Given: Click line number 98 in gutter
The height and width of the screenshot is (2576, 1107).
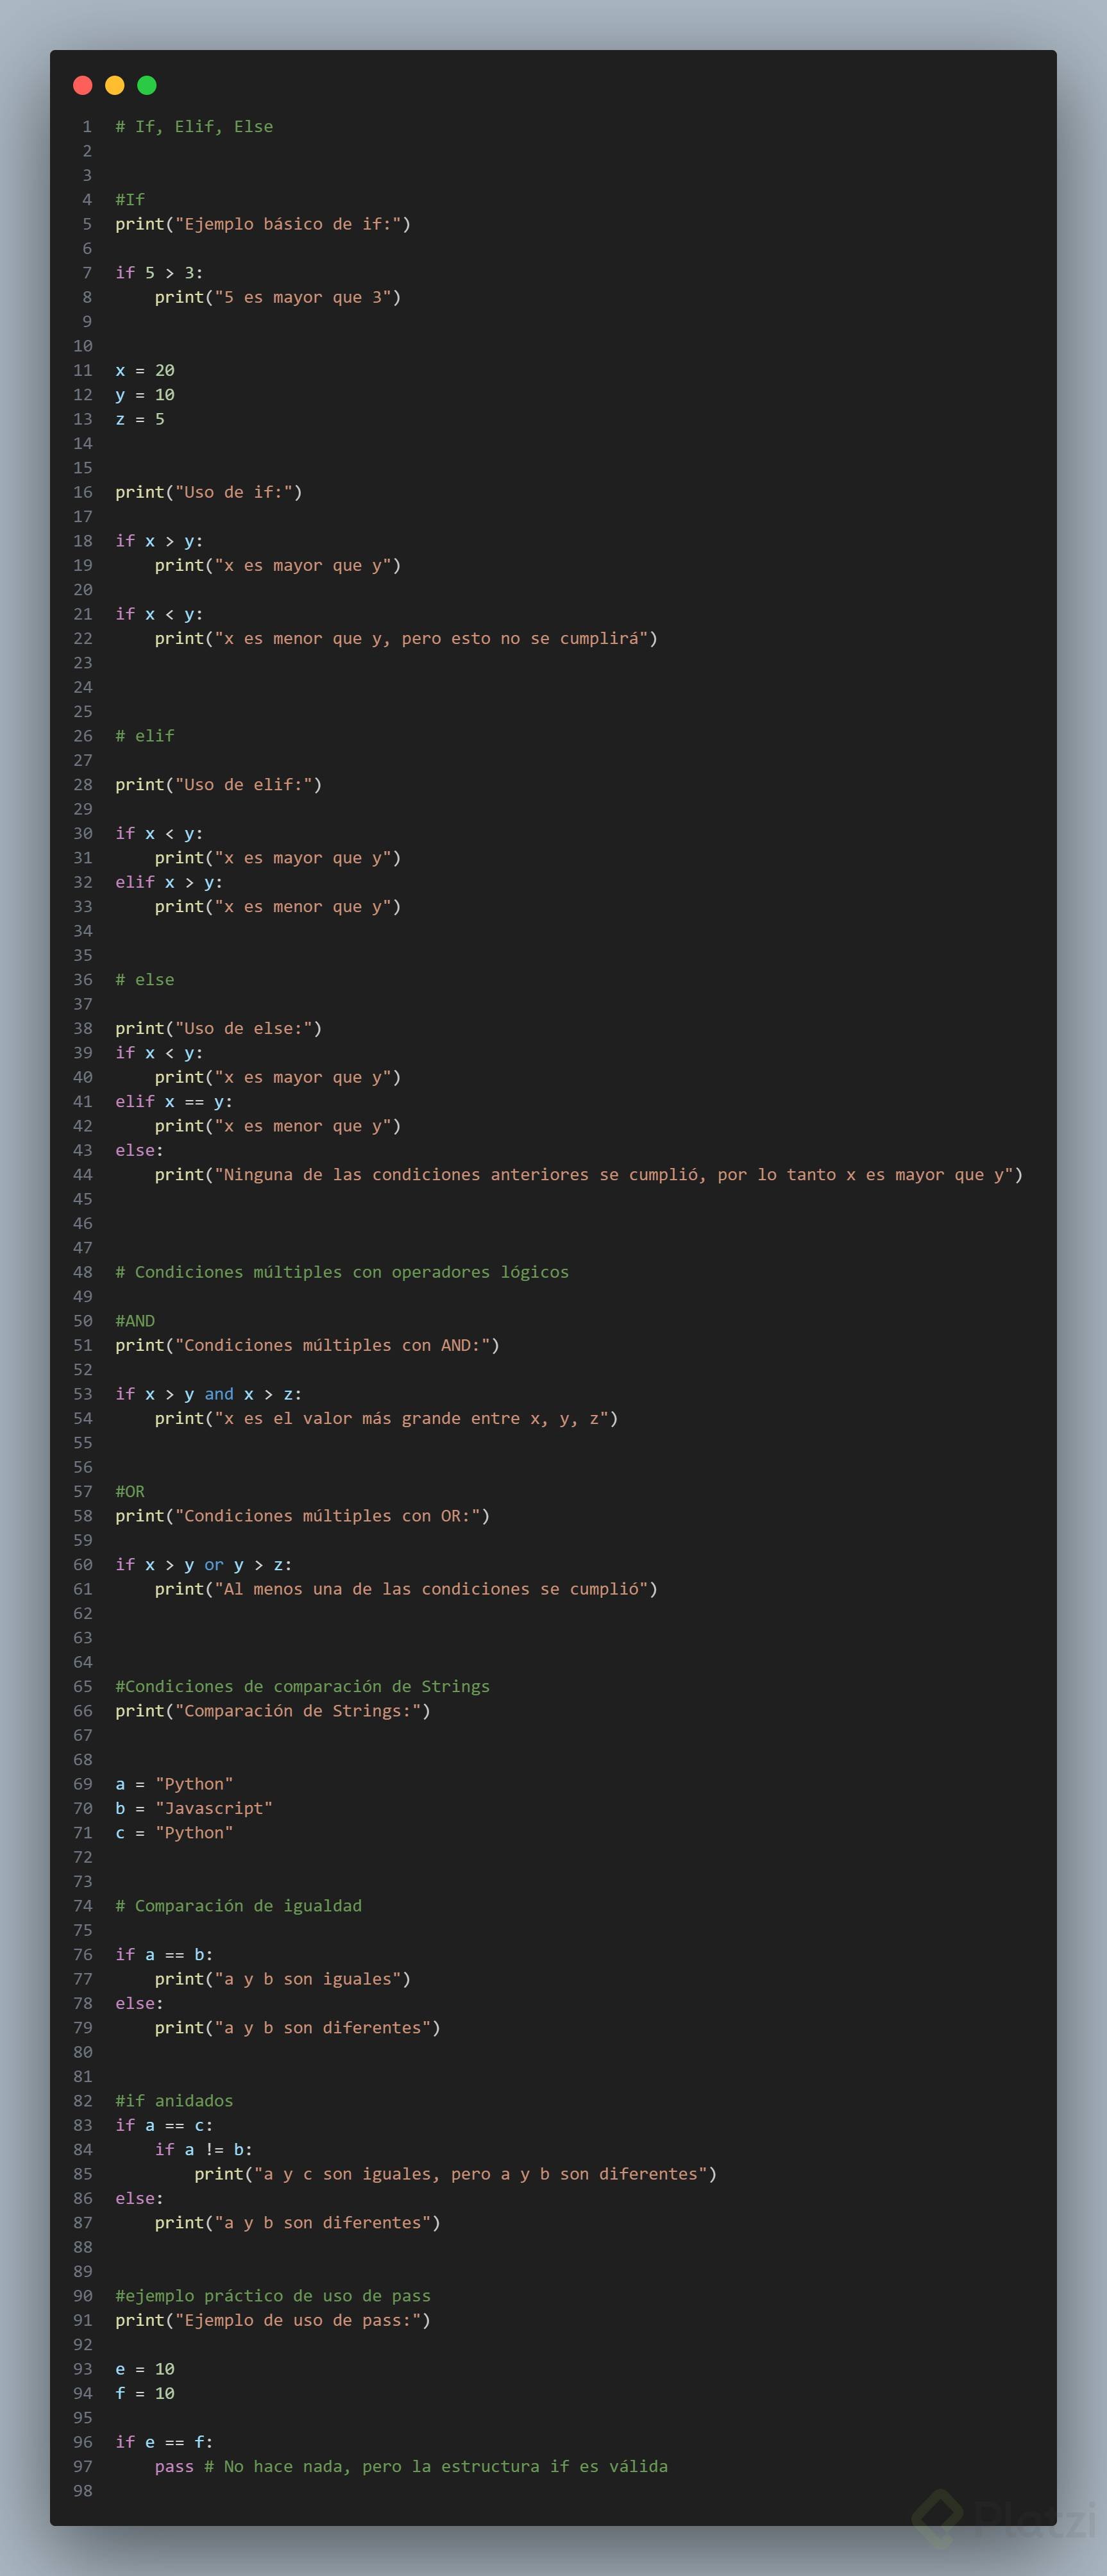Looking at the screenshot, I should point(83,2491).
